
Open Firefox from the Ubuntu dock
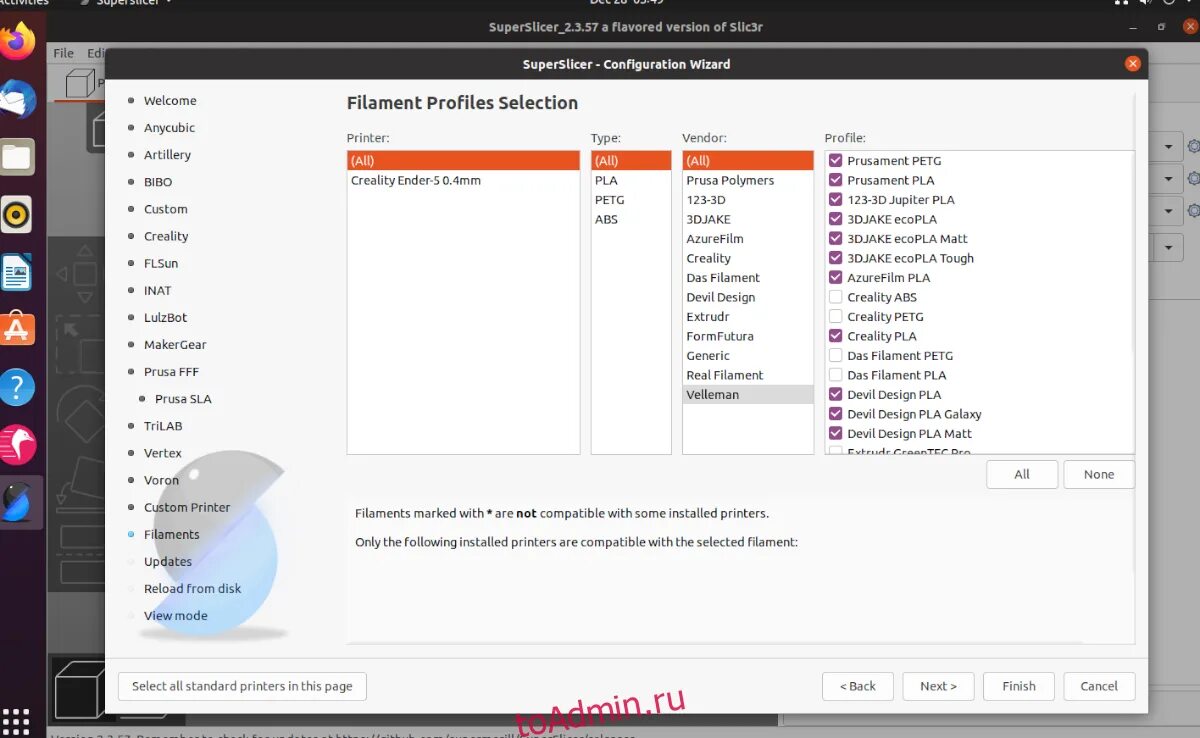(x=18, y=40)
